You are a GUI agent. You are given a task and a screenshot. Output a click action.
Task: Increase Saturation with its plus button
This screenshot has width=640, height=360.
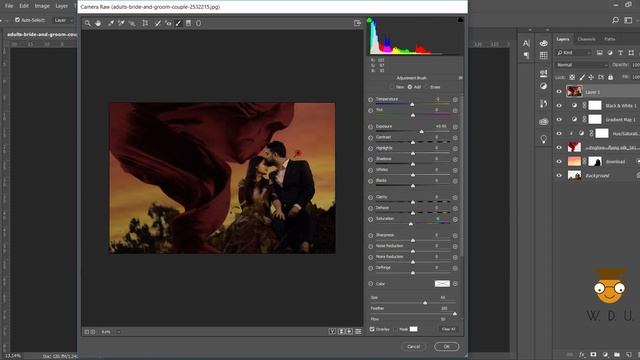[455, 219]
